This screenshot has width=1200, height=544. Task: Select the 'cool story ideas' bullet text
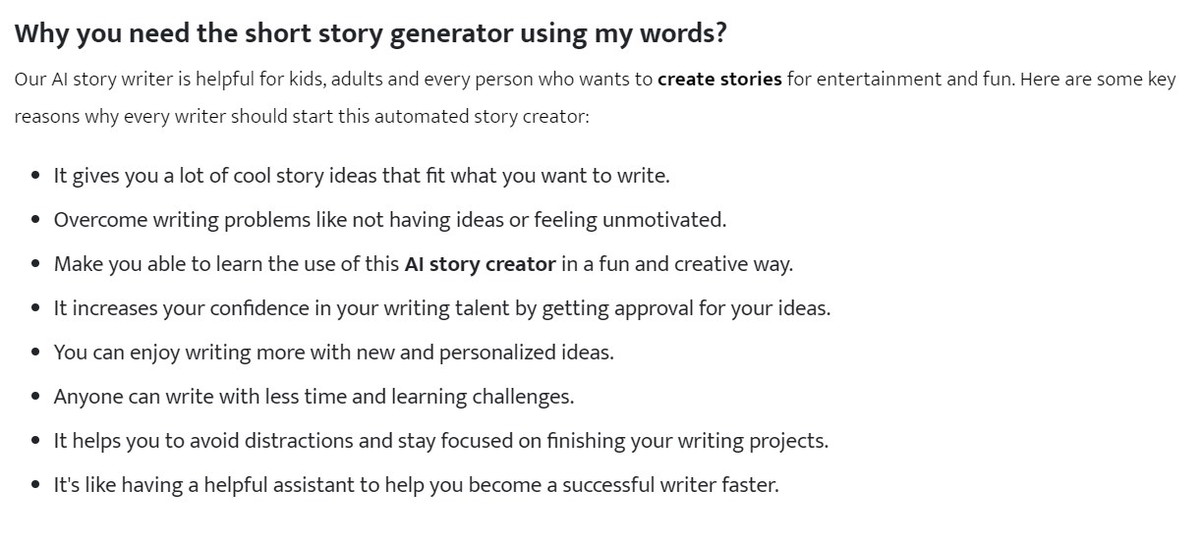pyautogui.click(x=361, y=177)
